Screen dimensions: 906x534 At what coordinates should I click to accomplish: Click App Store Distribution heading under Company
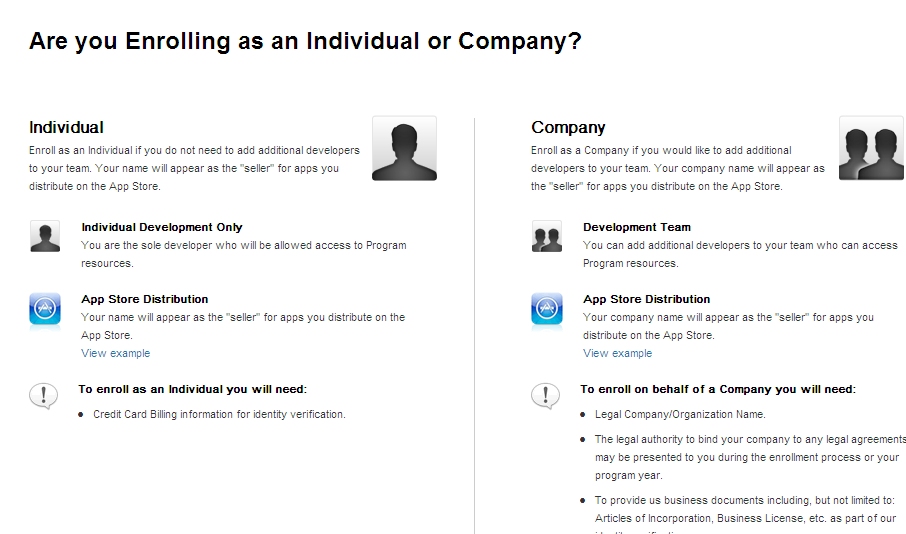pos(646,299)
